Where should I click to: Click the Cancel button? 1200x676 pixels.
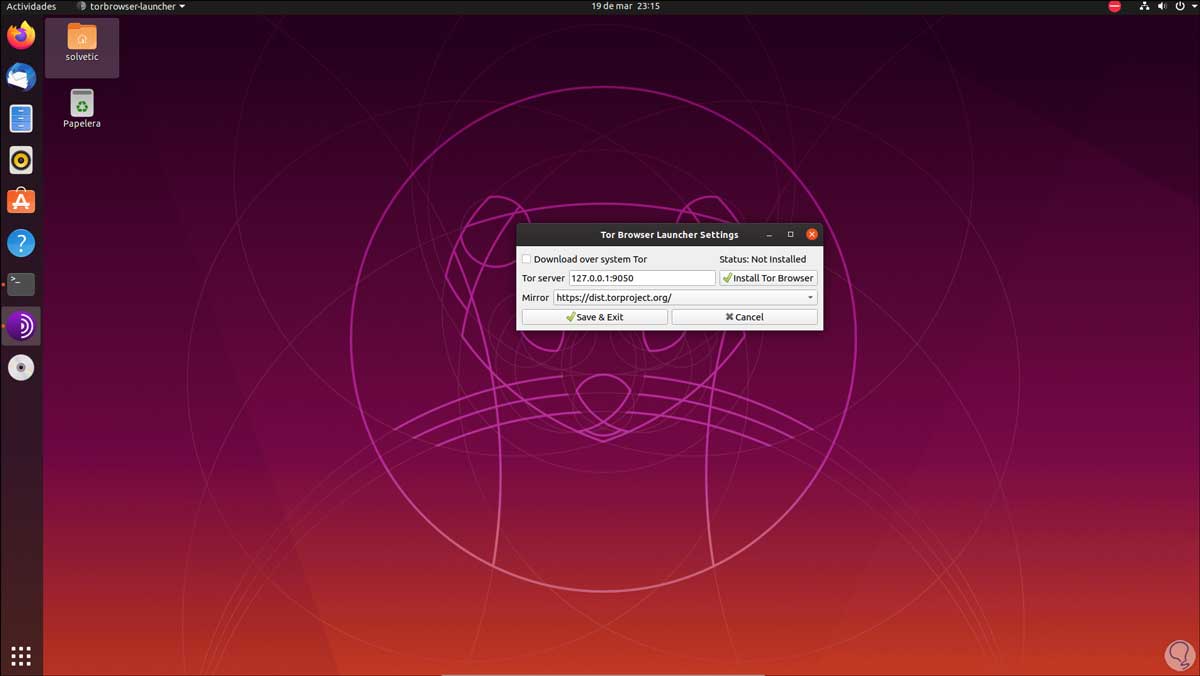[x=745, y=317]
